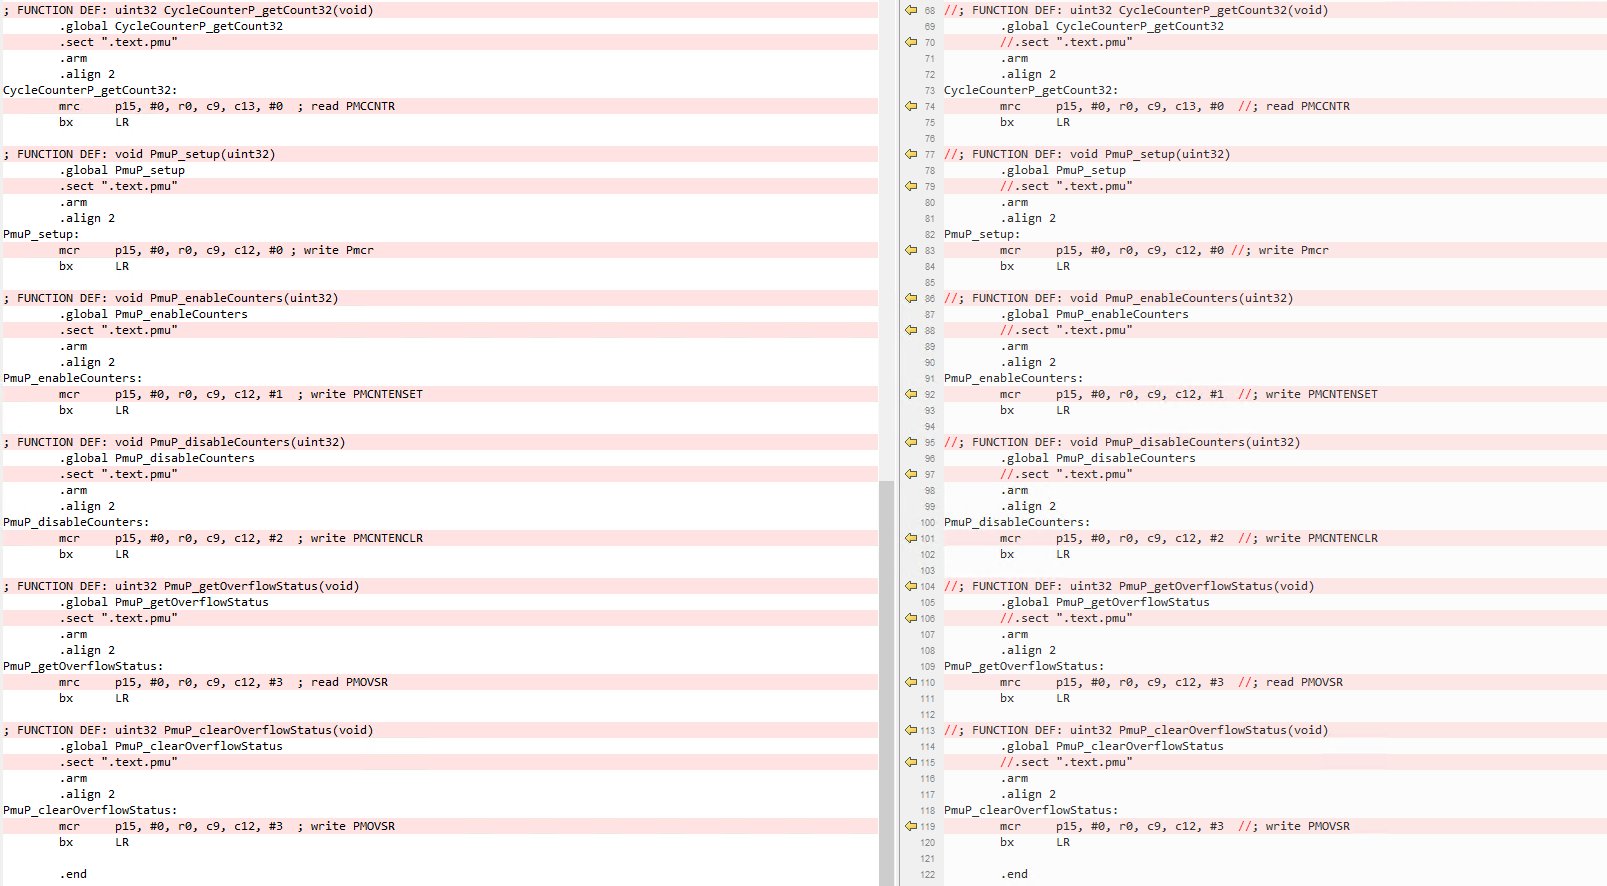Image resolution: width=1607 pixels, height=886 pixels.
Task: Click right pane line ending '//; read PMOVSR'
Action: (1275, 682)
